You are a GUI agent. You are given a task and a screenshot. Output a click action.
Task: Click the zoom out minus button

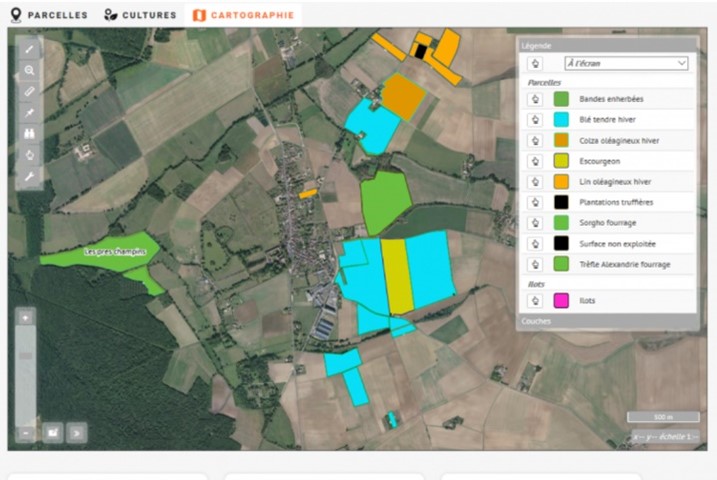[26, 433]
